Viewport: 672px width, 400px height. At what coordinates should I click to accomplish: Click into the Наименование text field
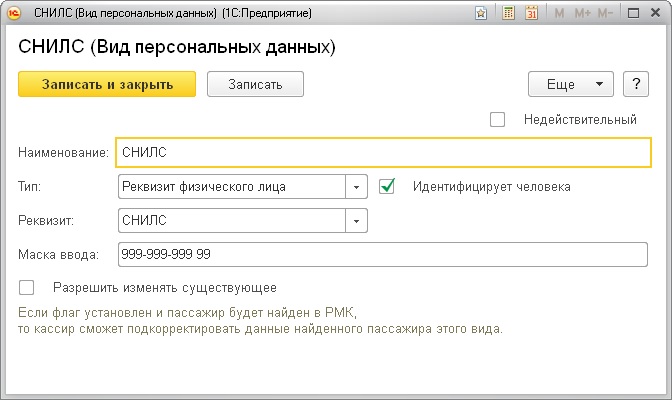384,152
